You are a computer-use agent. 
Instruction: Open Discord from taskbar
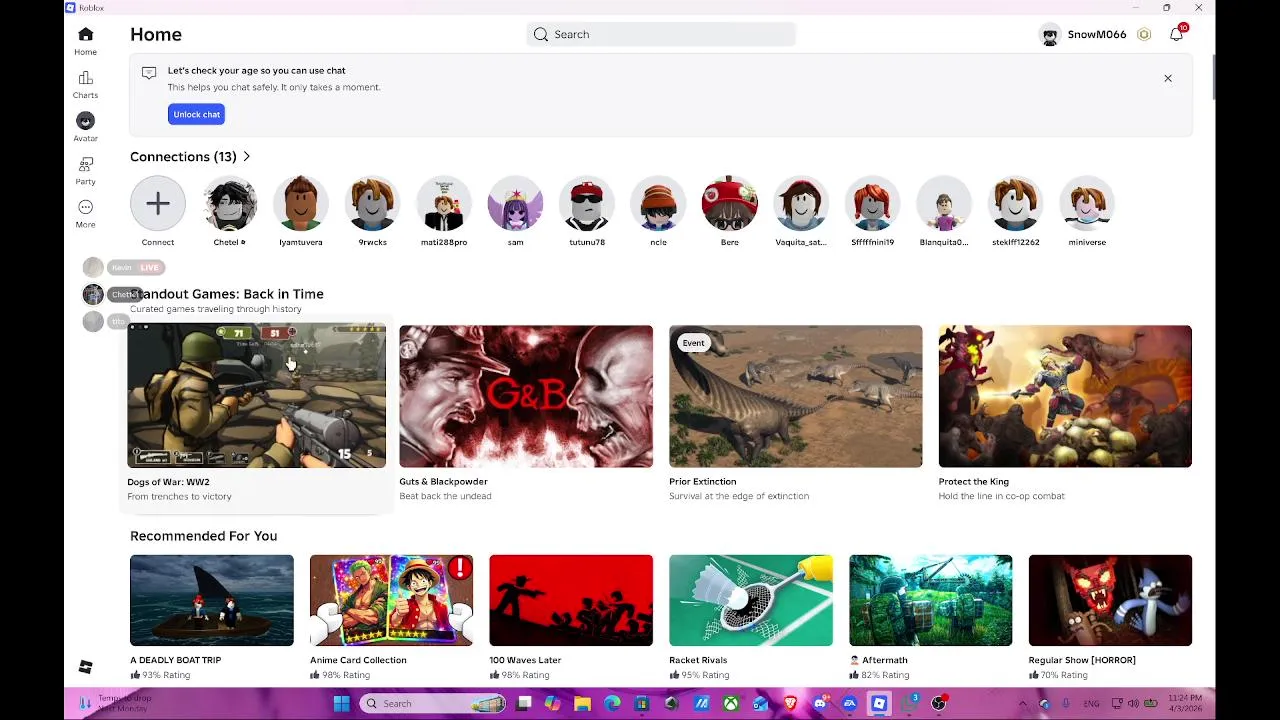click(x=821, y=703)
